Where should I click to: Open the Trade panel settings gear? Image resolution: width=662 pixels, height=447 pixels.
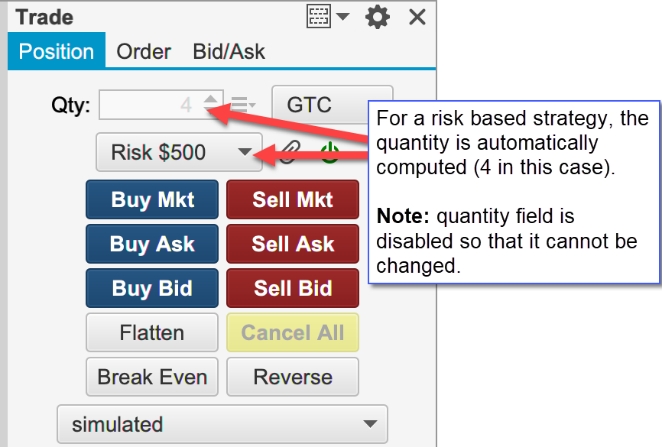[x=377, y=17]
